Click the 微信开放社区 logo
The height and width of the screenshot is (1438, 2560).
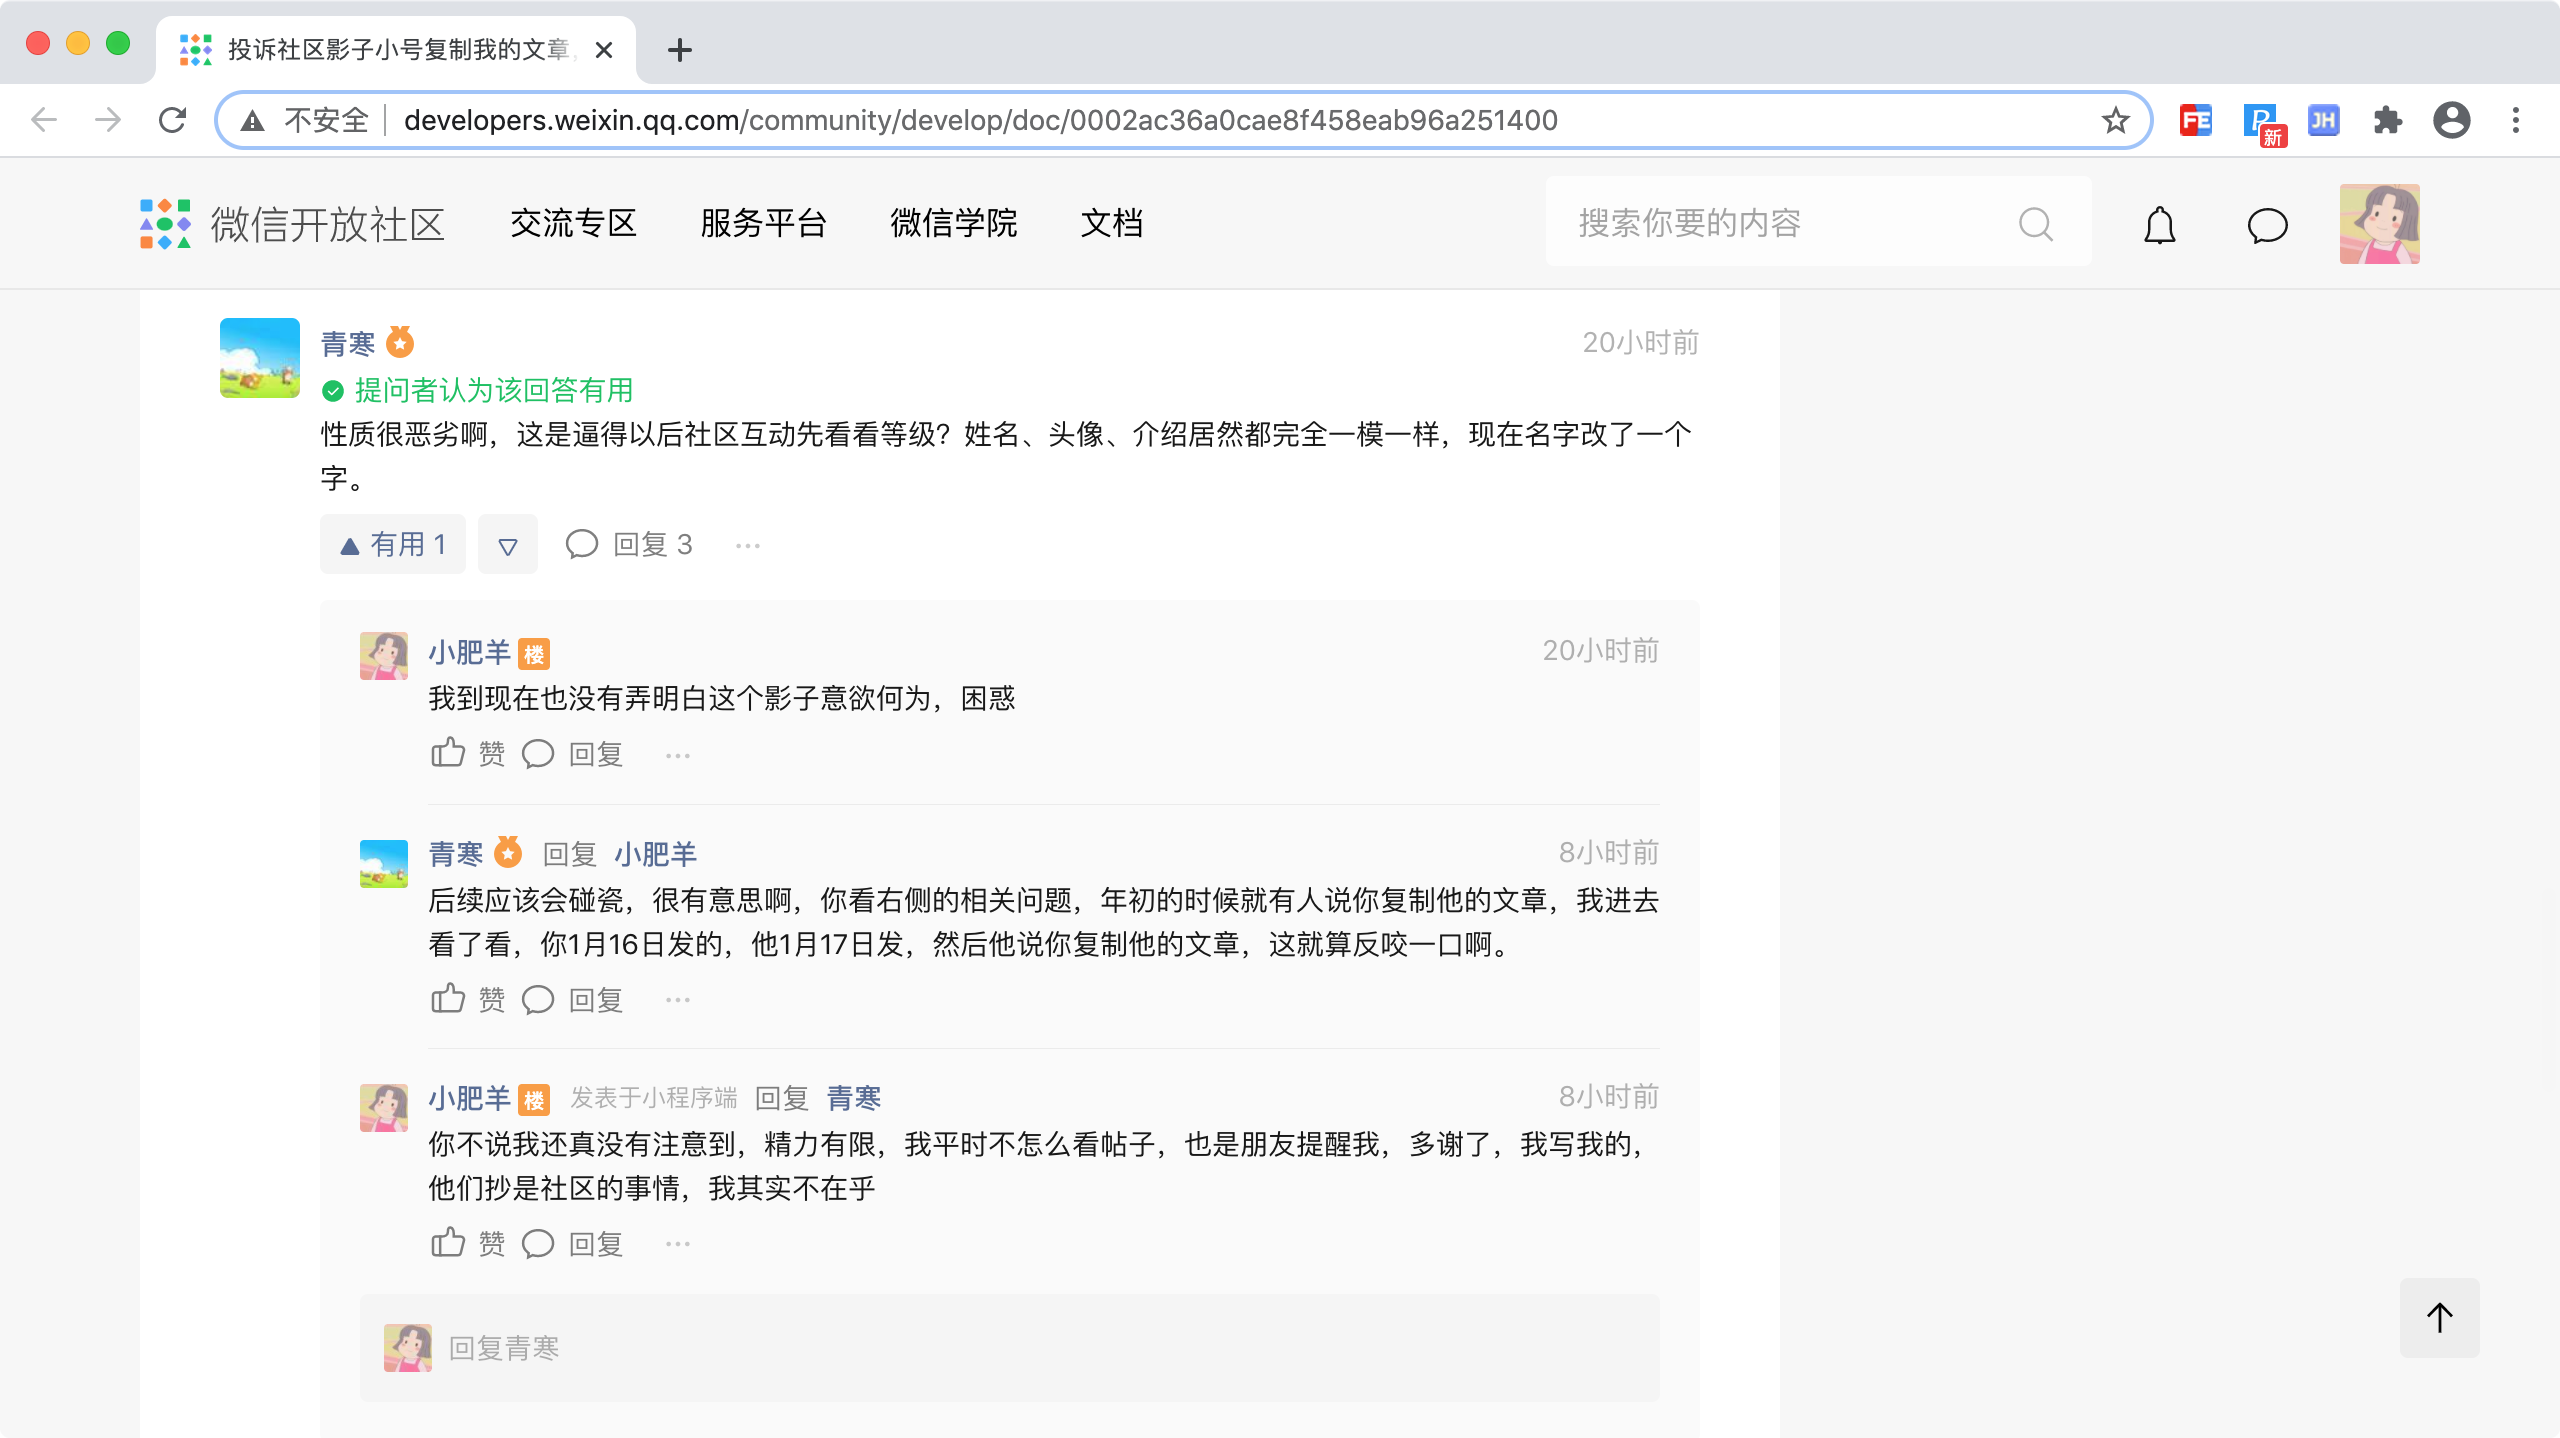click(x=292, y=224)
